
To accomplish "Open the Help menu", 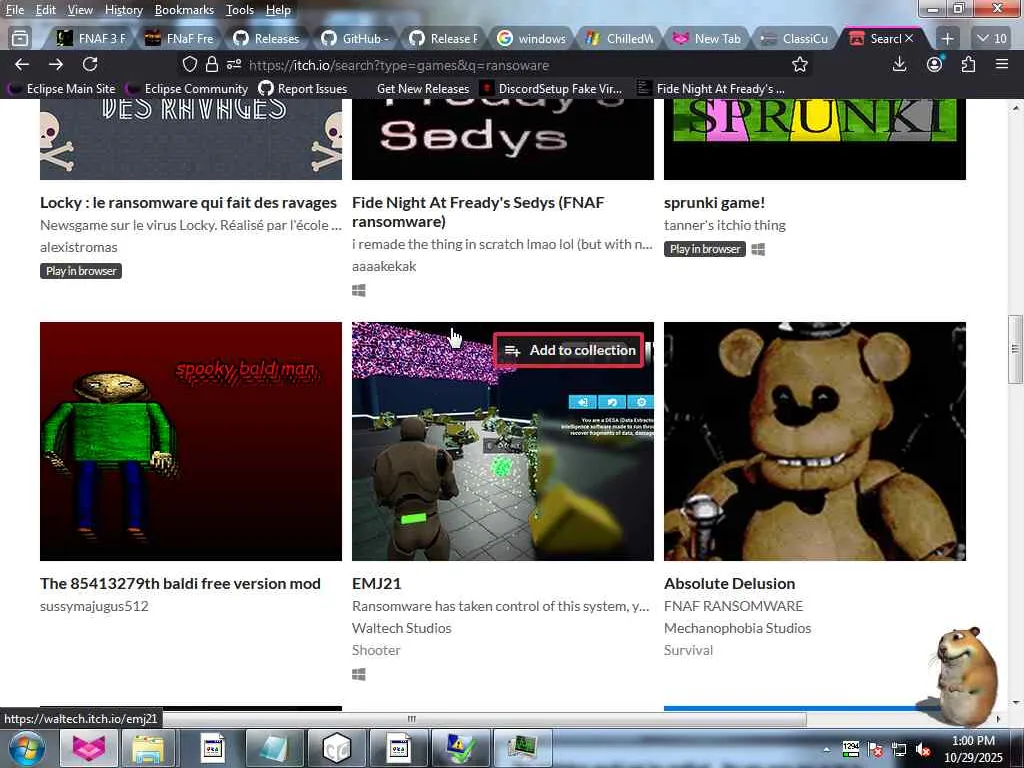I will [x=278, y=10].
